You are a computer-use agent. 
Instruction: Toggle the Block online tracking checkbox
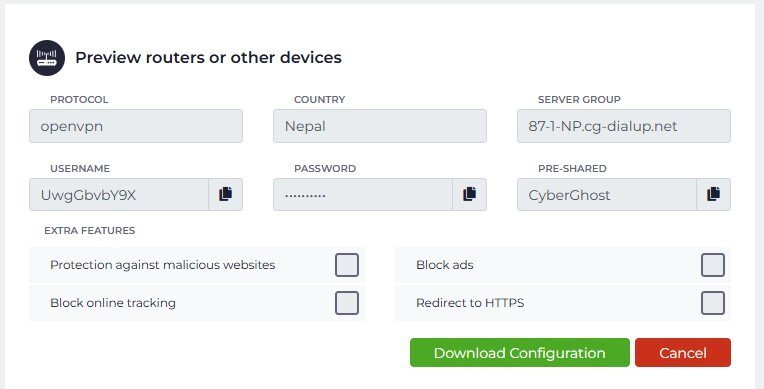347,303
